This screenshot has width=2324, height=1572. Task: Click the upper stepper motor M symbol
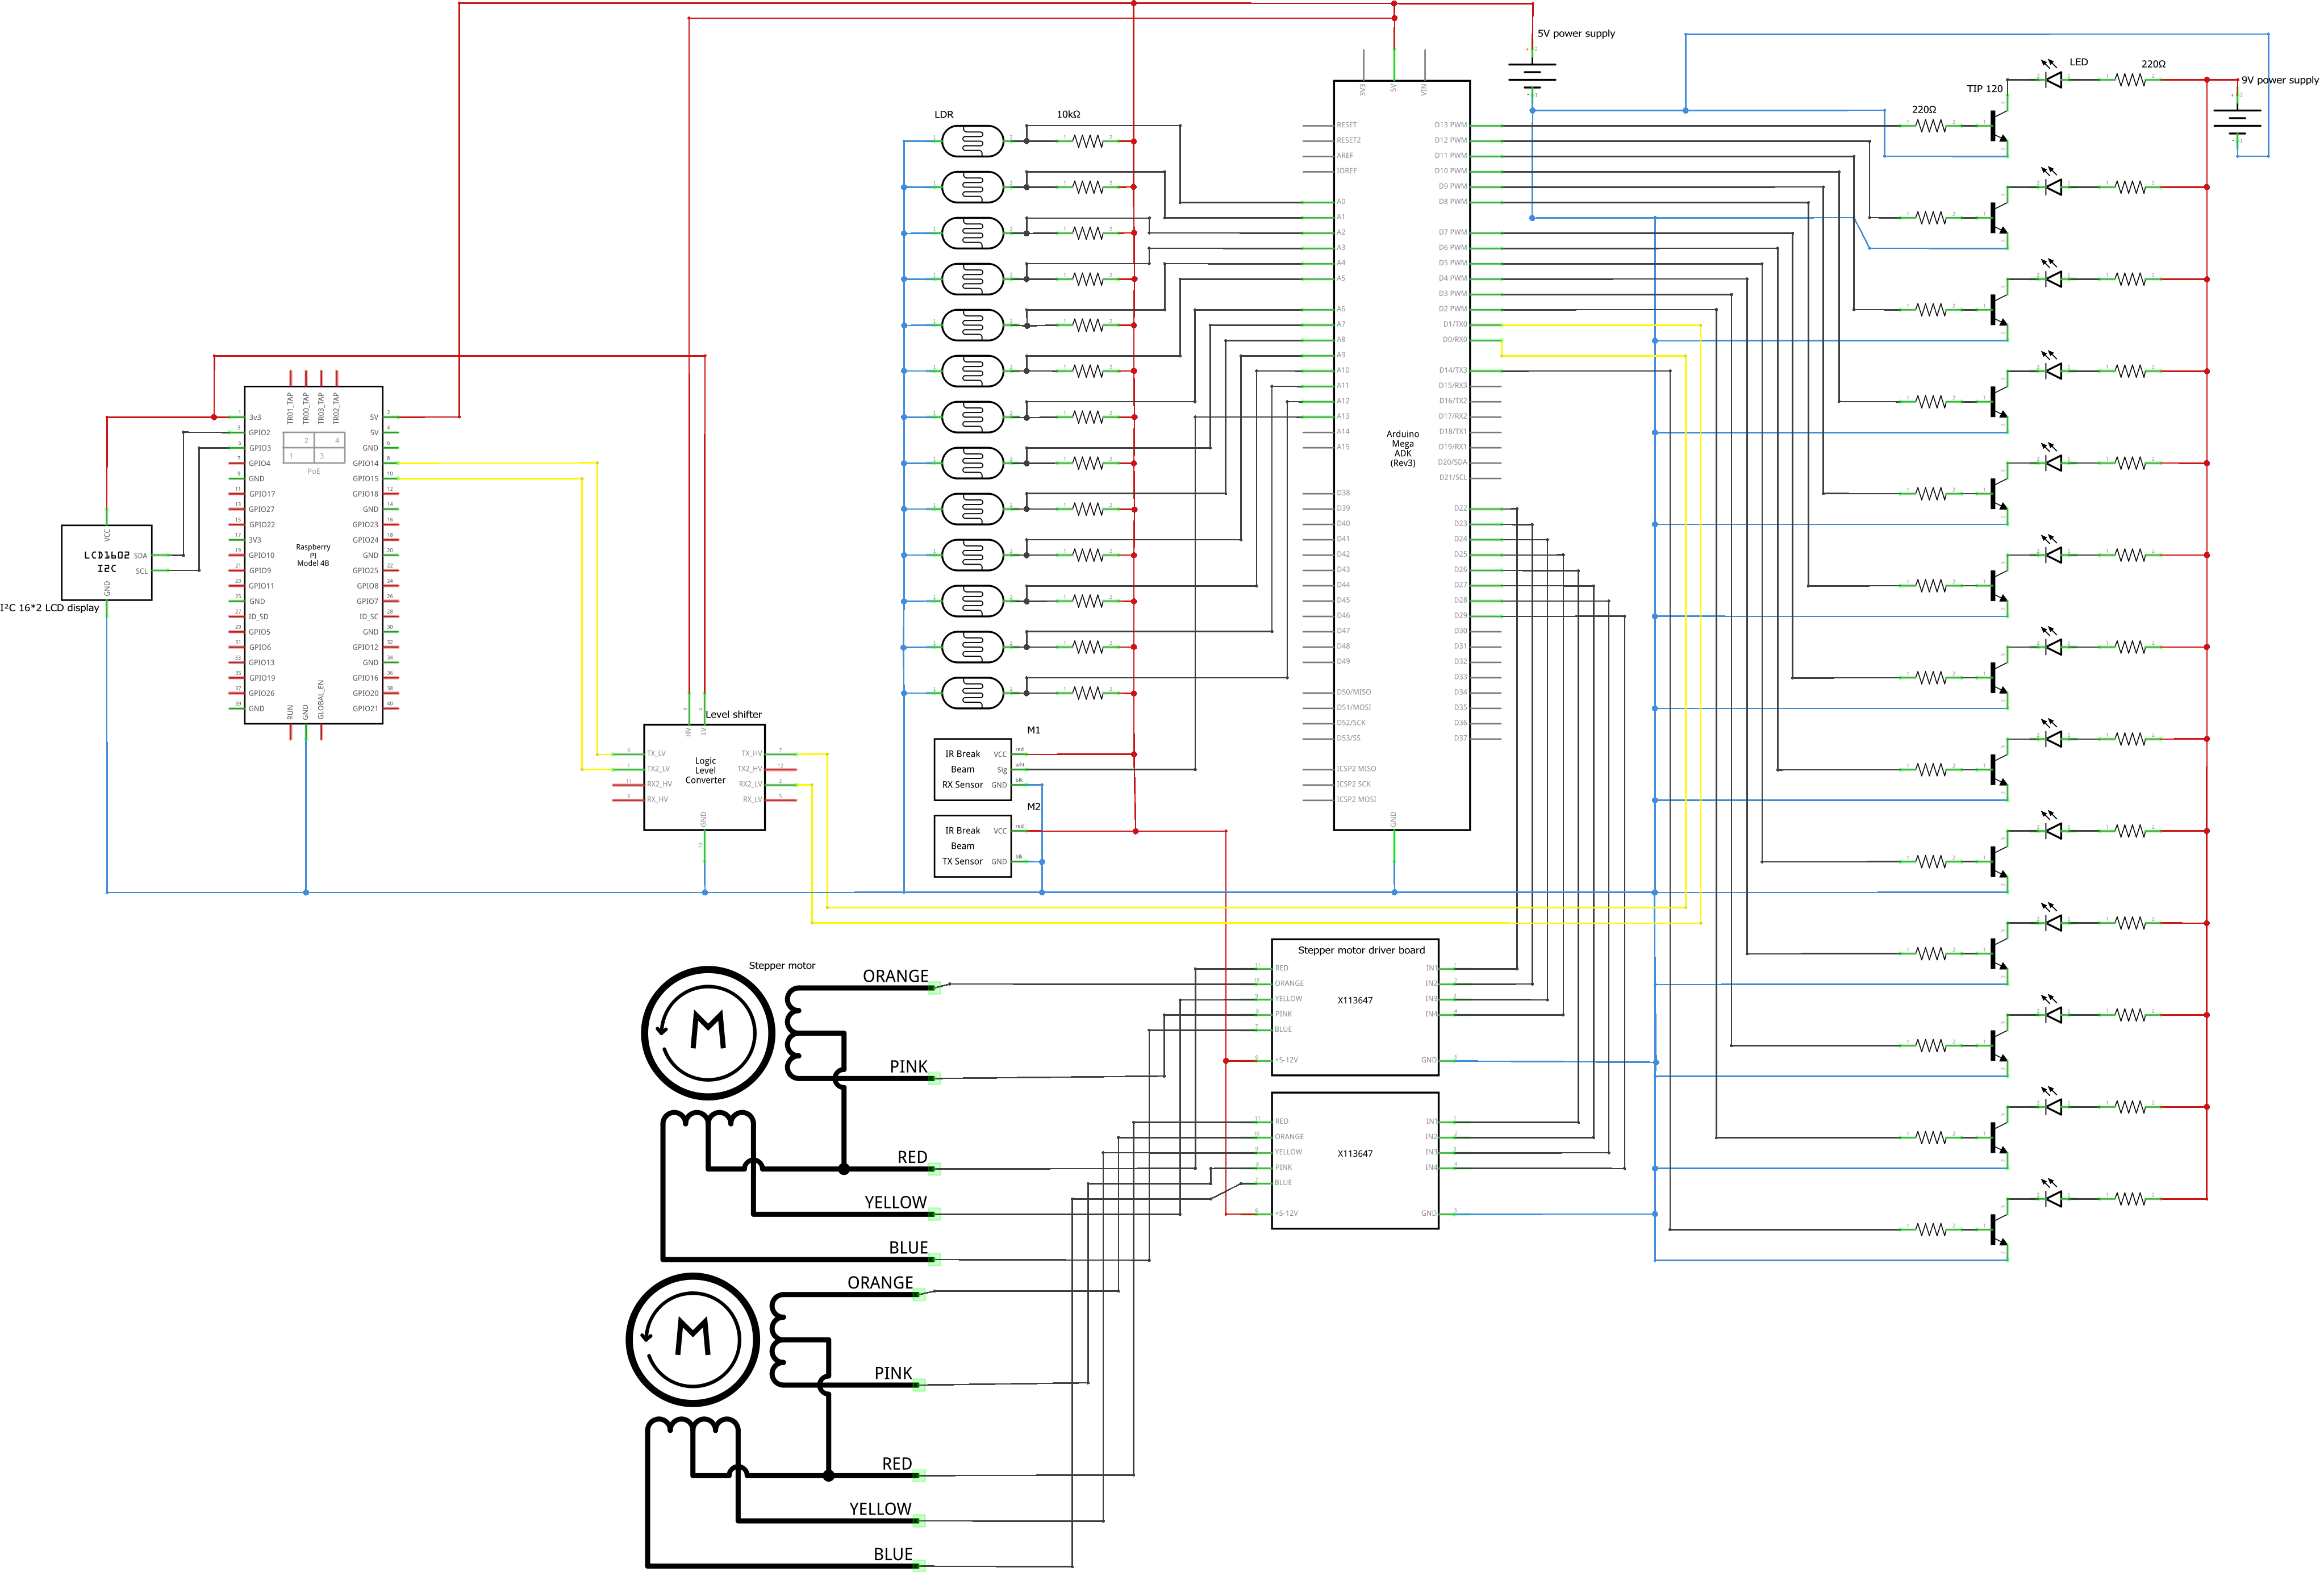point(708,1032)
